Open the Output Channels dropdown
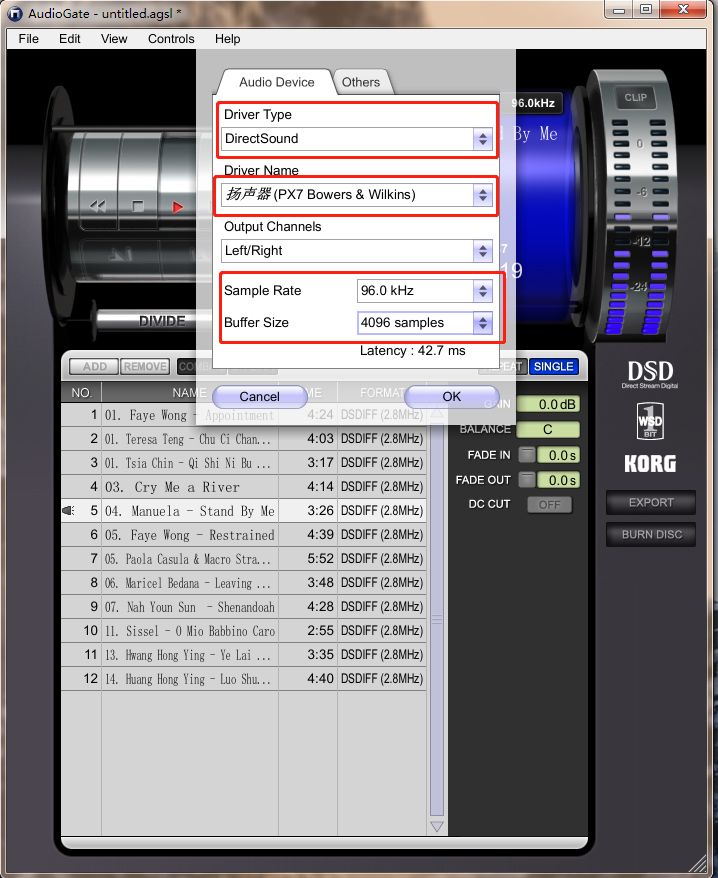This screenshot has height=878, width=718. click(x=357, y=251)
